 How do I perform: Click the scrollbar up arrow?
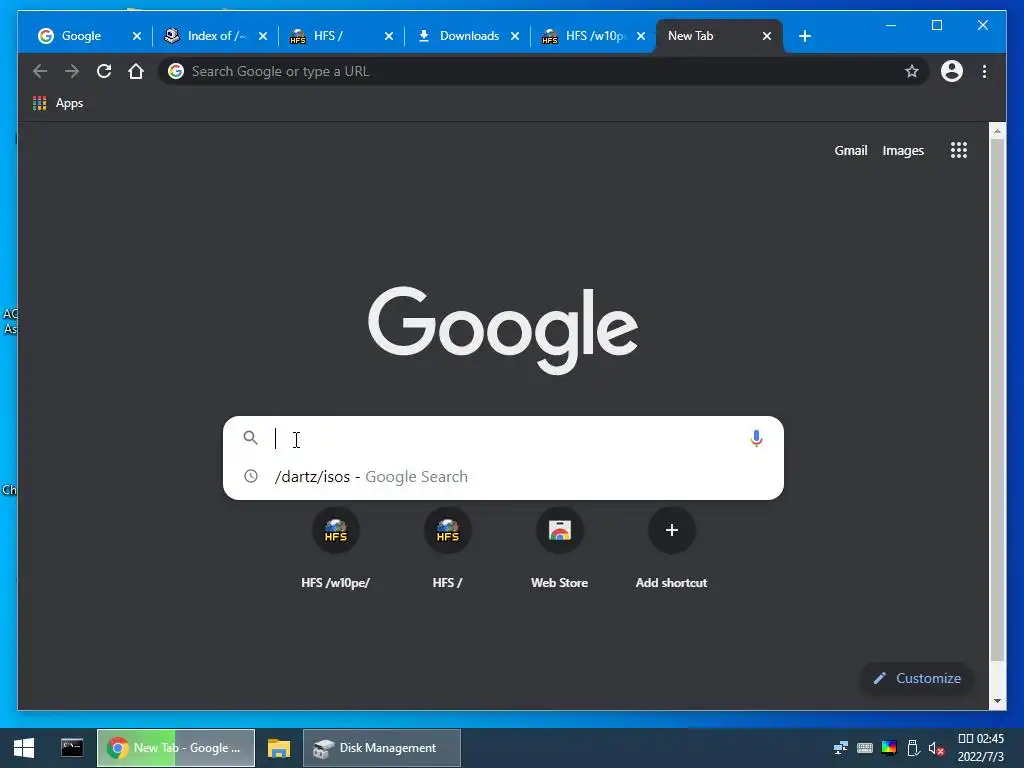tap(997, 131)
